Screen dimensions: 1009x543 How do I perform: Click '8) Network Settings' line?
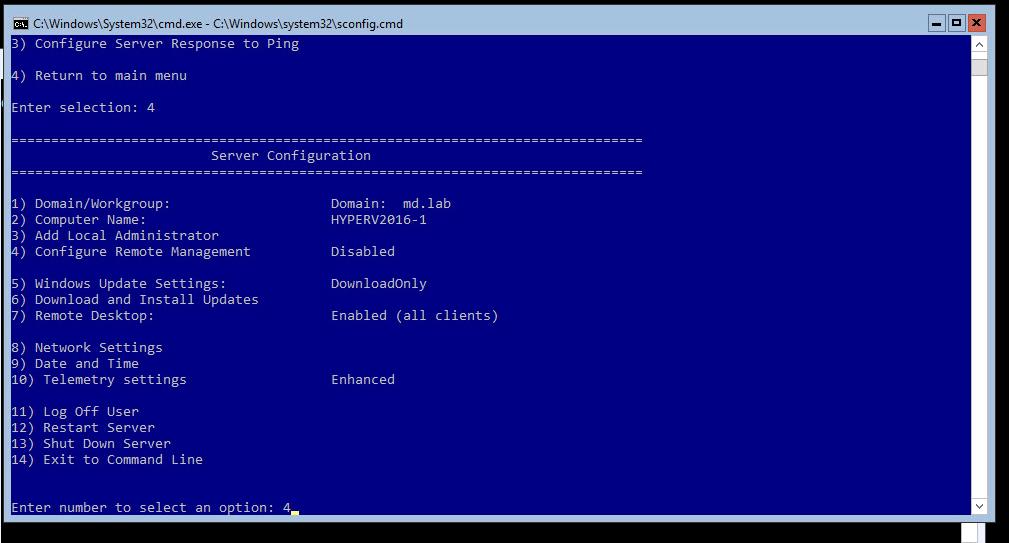(87, 348)
